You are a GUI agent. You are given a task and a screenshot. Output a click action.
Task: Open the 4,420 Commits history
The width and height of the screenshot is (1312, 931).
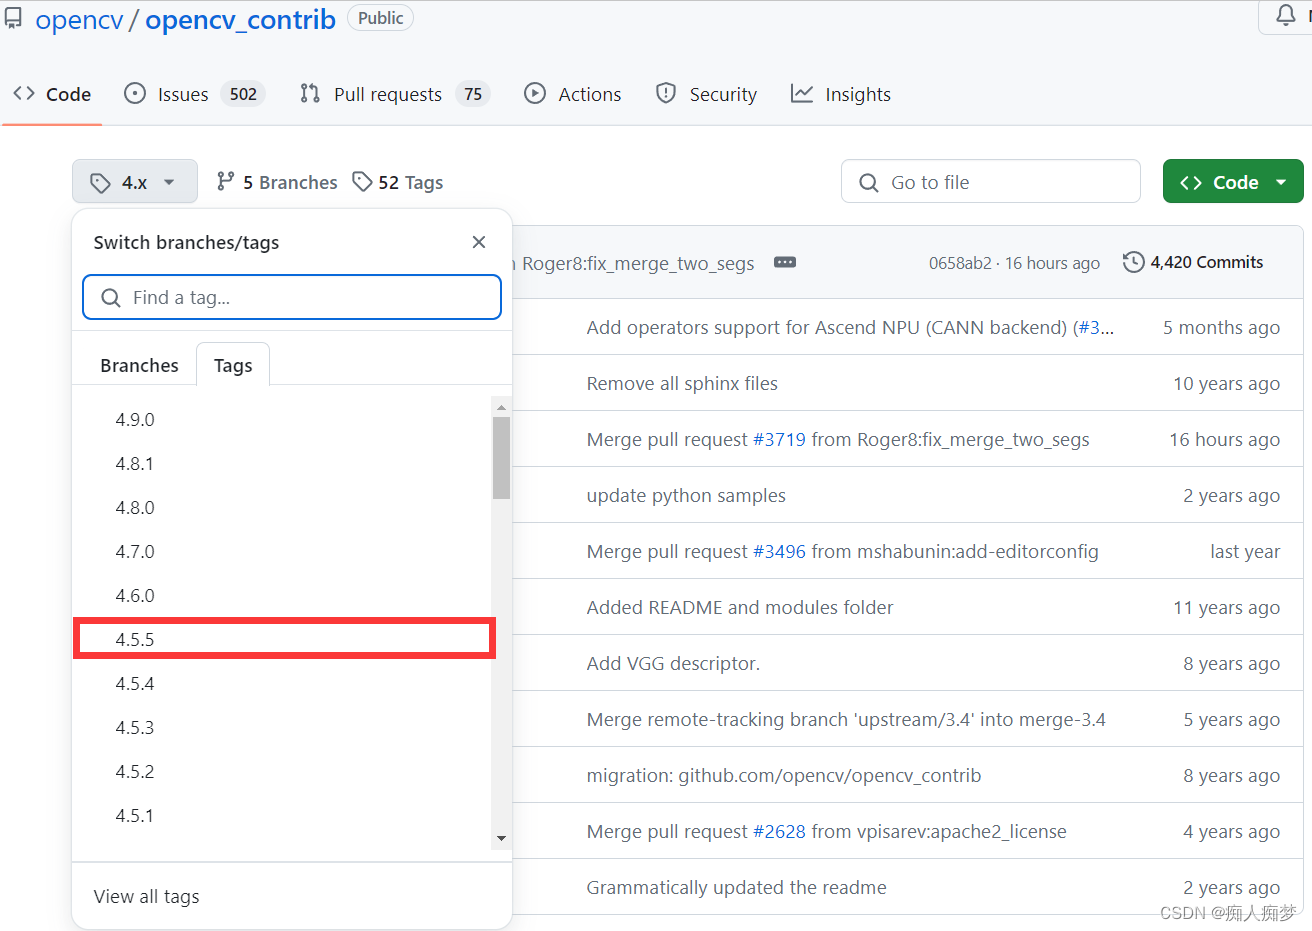[x=1193, y=262]
